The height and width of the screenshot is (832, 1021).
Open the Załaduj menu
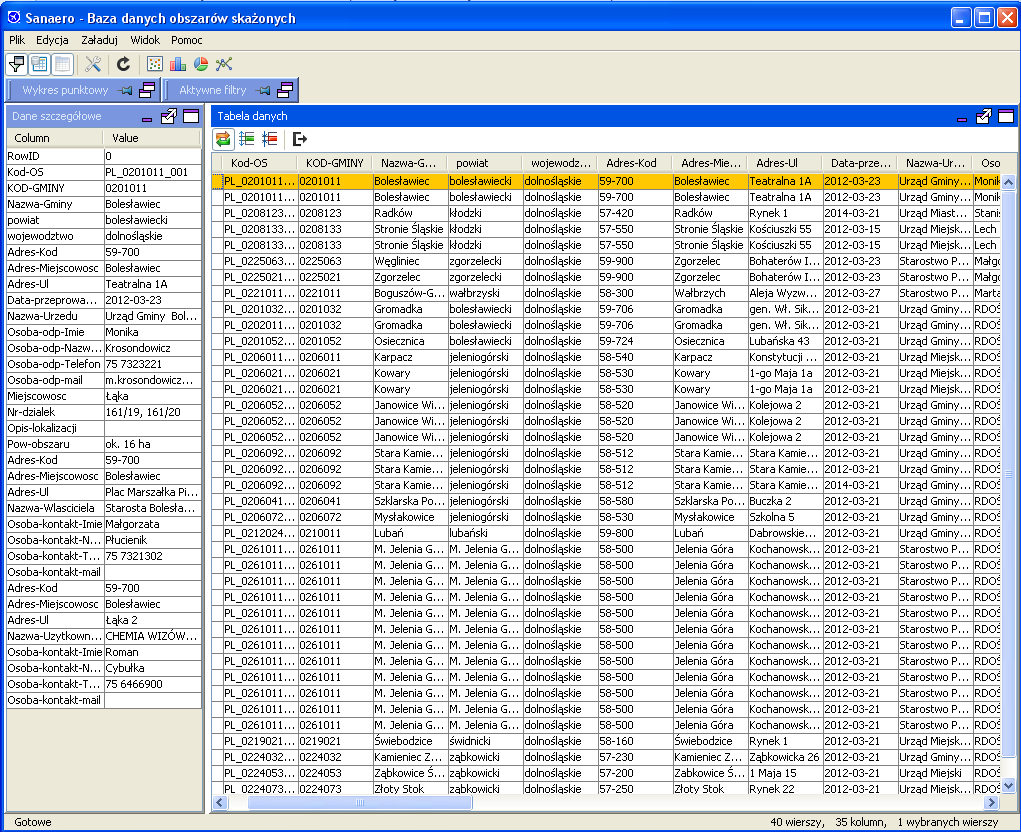(x=99, y=40)
